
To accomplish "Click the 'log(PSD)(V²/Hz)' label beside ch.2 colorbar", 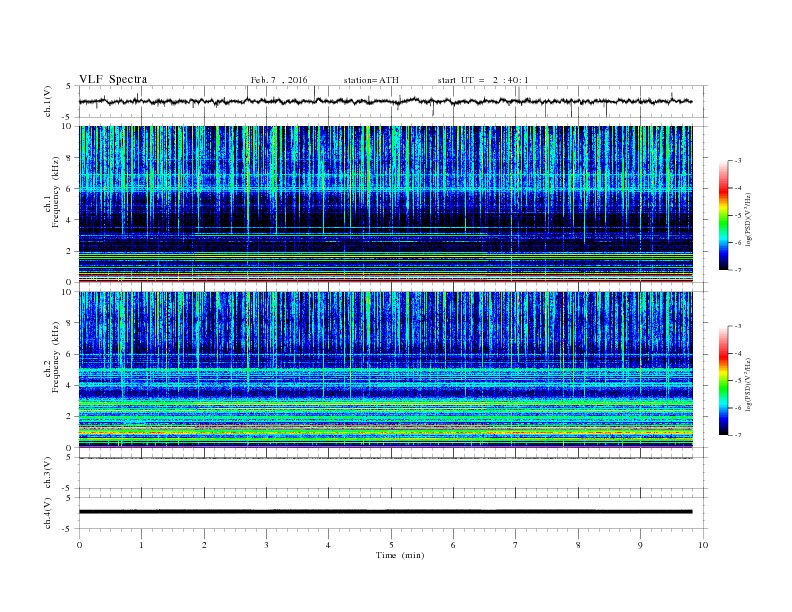I will 748,384.
